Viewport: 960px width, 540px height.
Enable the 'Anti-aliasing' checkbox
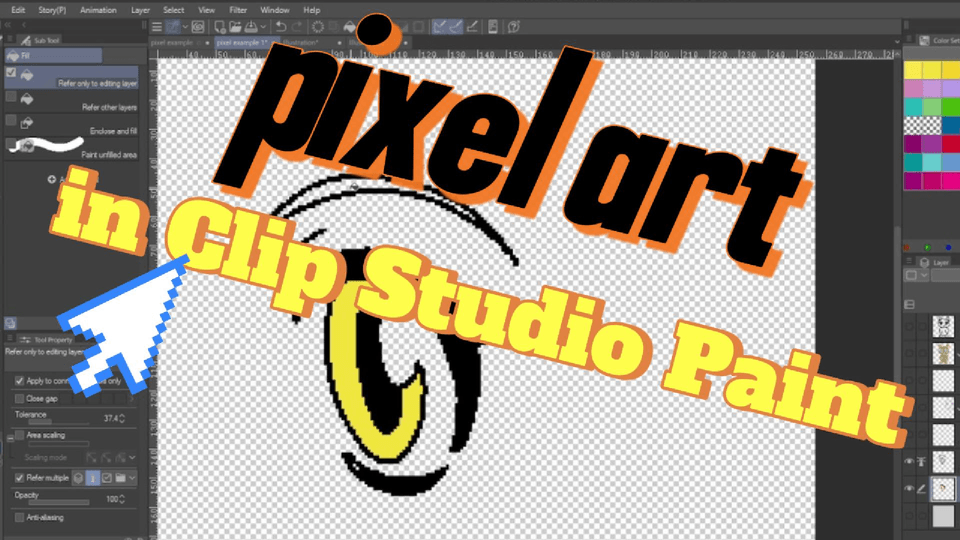(19, 517)
